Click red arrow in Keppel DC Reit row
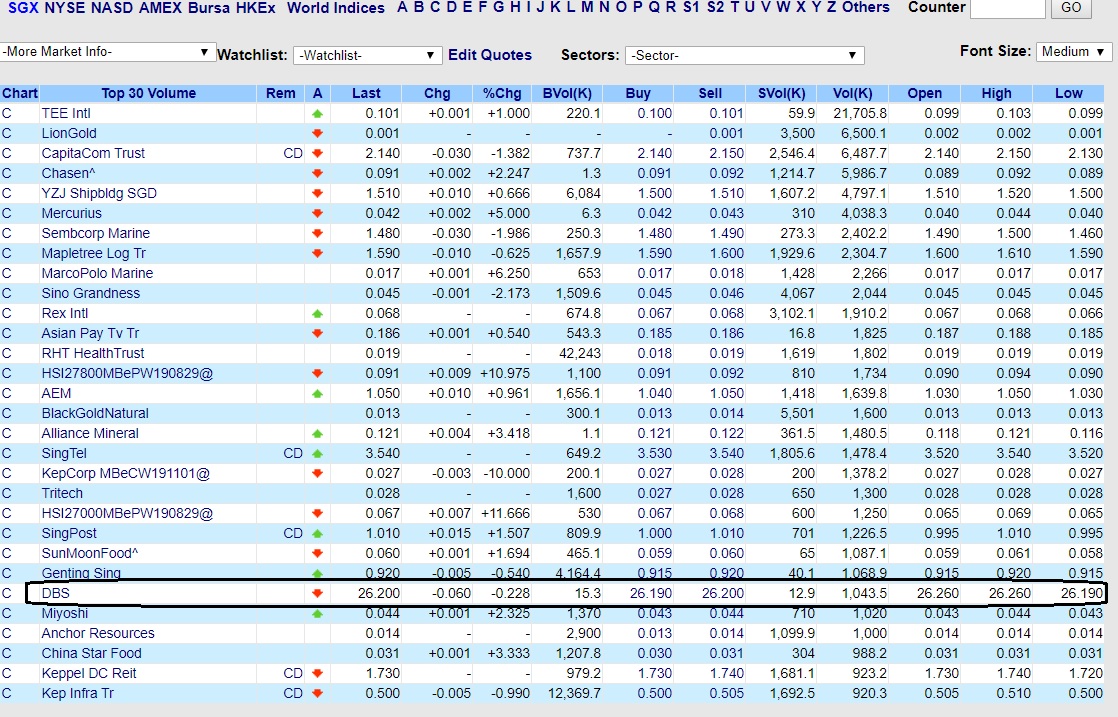 tap(317, 673)
